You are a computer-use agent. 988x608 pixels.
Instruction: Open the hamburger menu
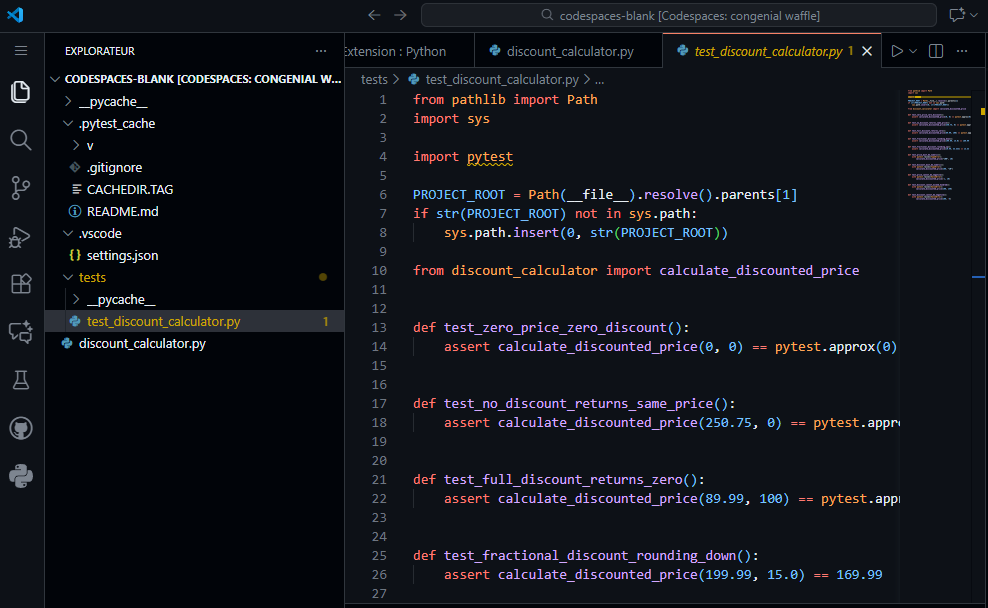(21, 50)
